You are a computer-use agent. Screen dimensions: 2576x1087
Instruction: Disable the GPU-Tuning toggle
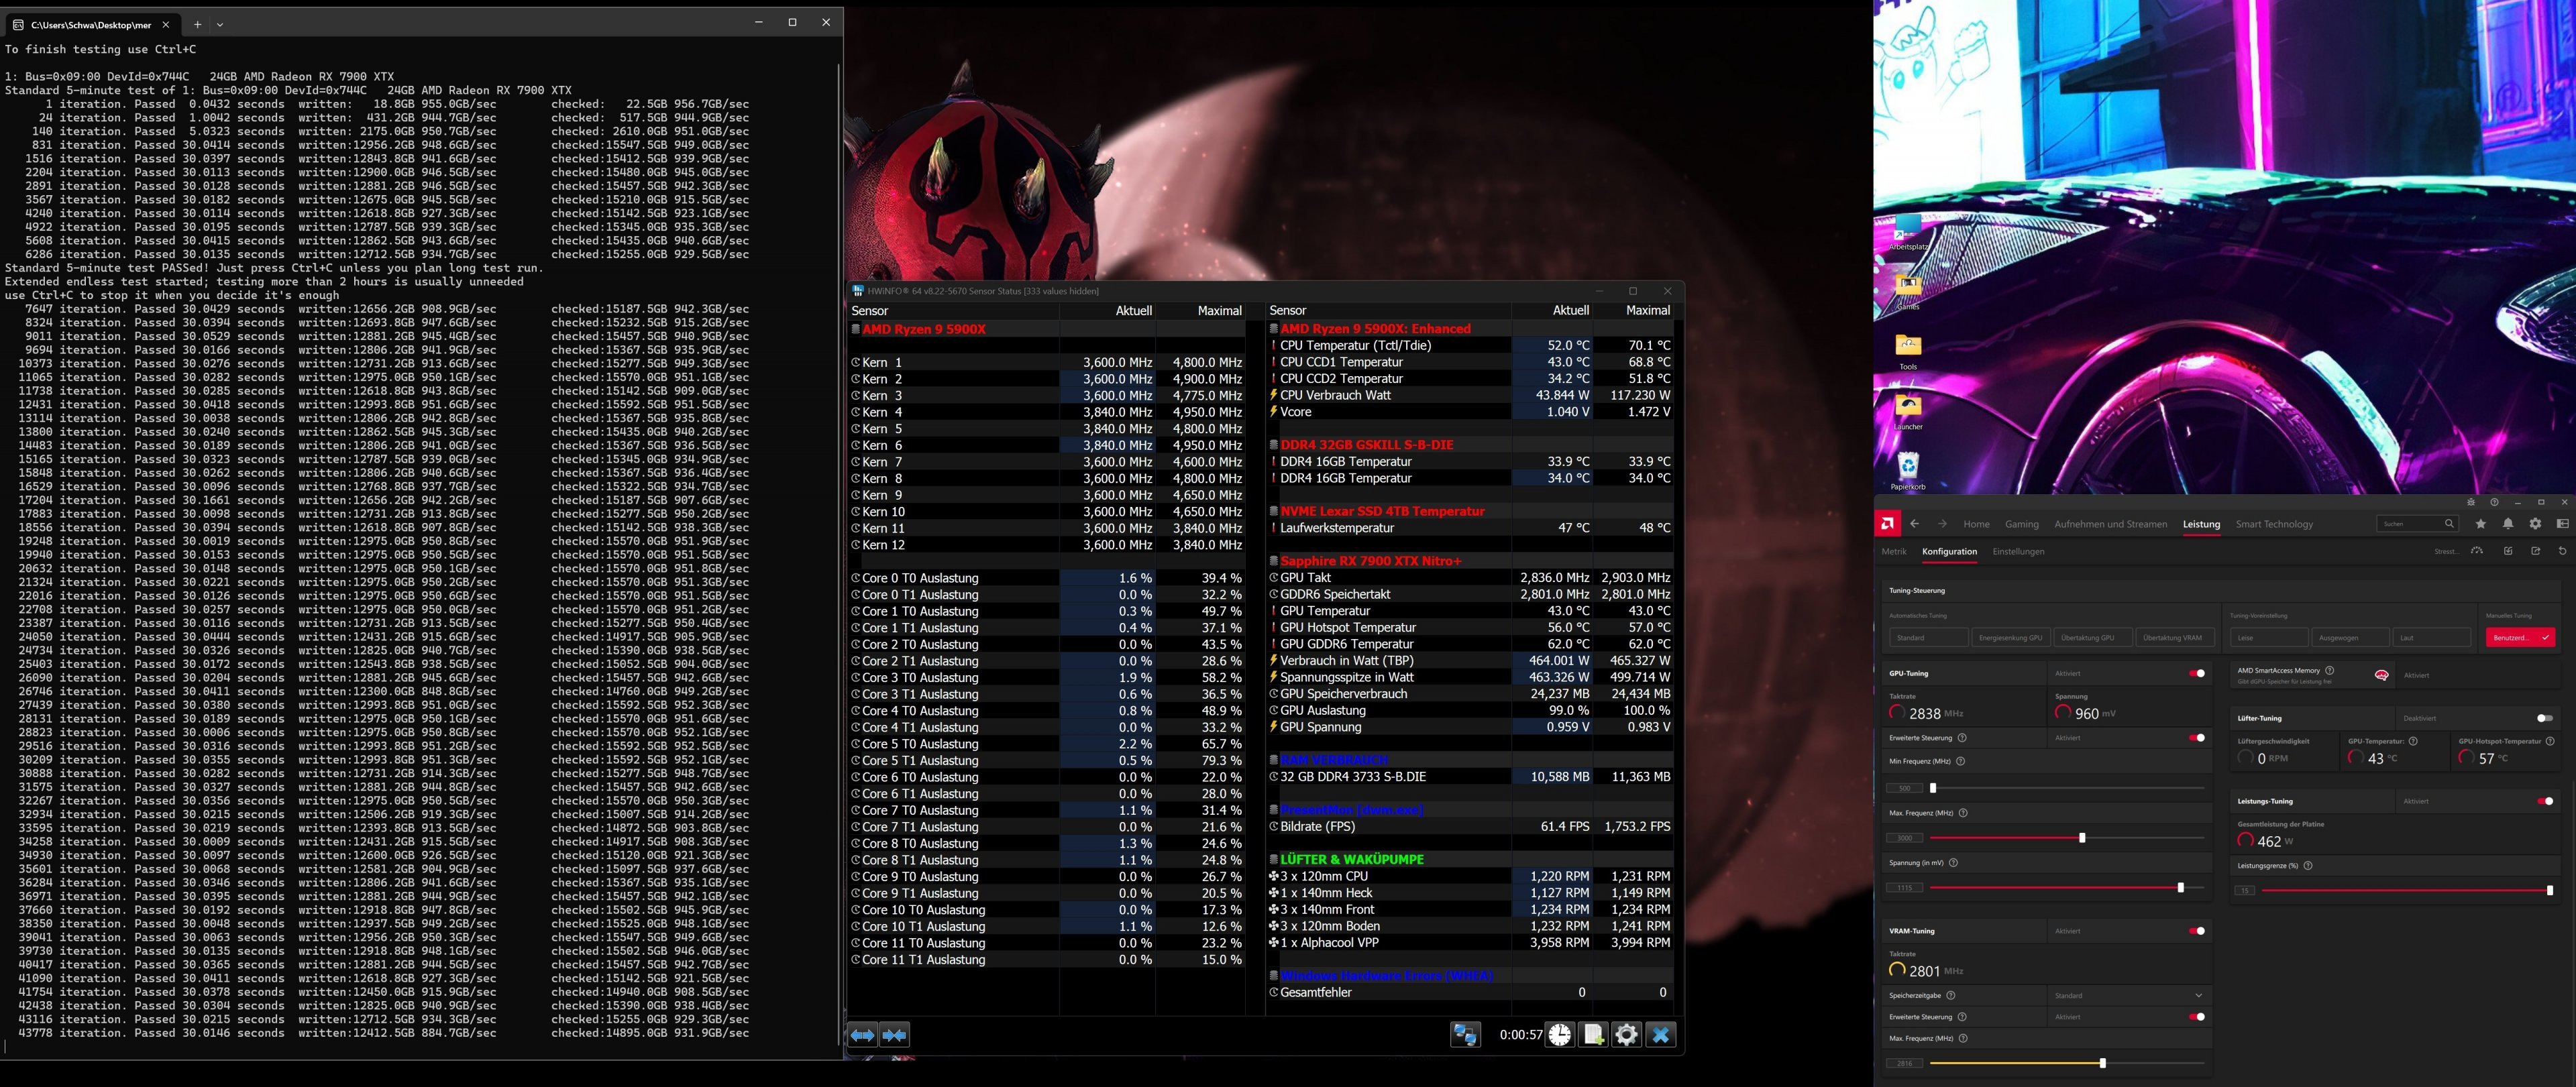click(x=2196, y=673)
